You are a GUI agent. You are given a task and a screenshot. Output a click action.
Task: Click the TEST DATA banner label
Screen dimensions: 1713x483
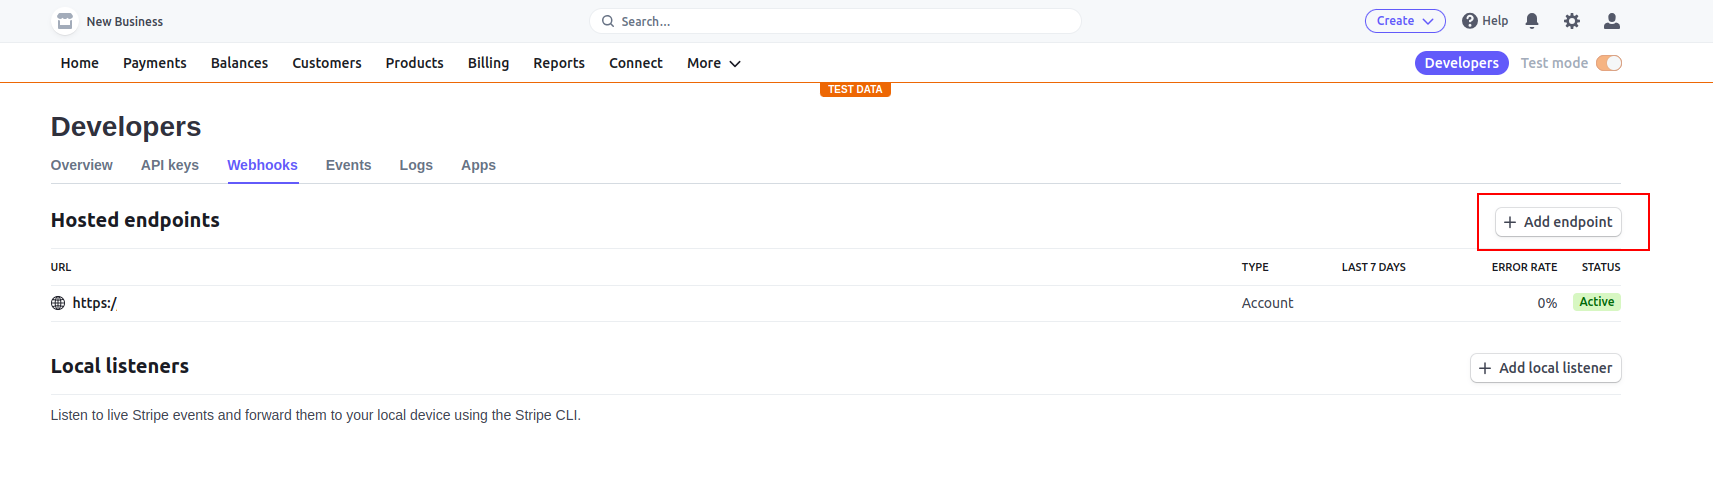coord(855,89)
